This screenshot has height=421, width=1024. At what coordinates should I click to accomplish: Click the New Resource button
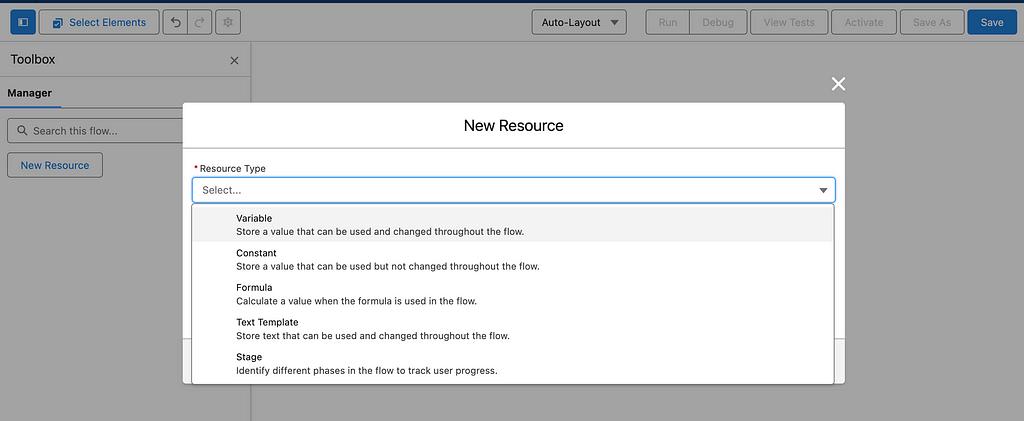point(55,165)
